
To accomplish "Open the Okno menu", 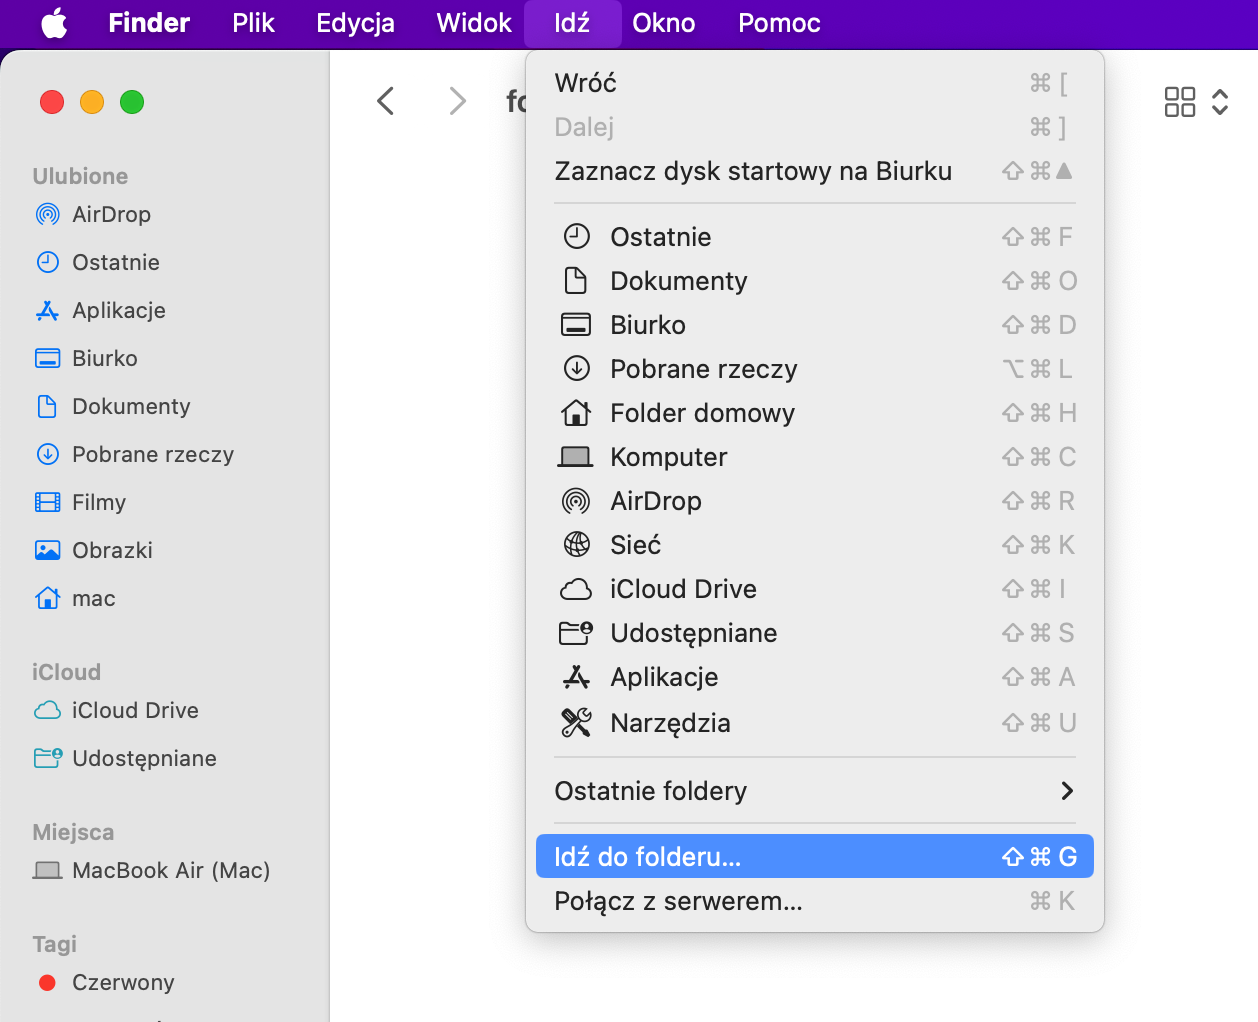I will [x=664, y=23].
